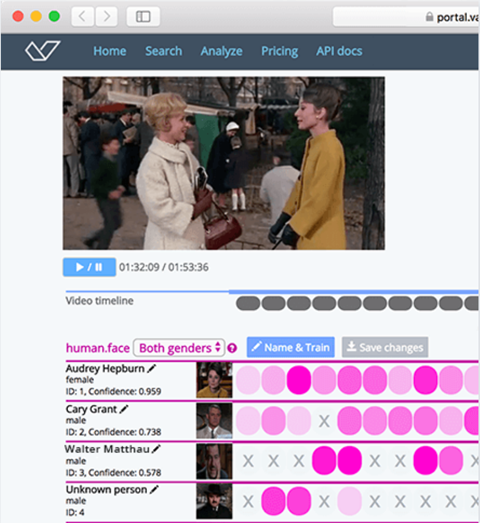Click Audrey Hepburn face thumbnail
480x523 pixels.
coord(214,380)
